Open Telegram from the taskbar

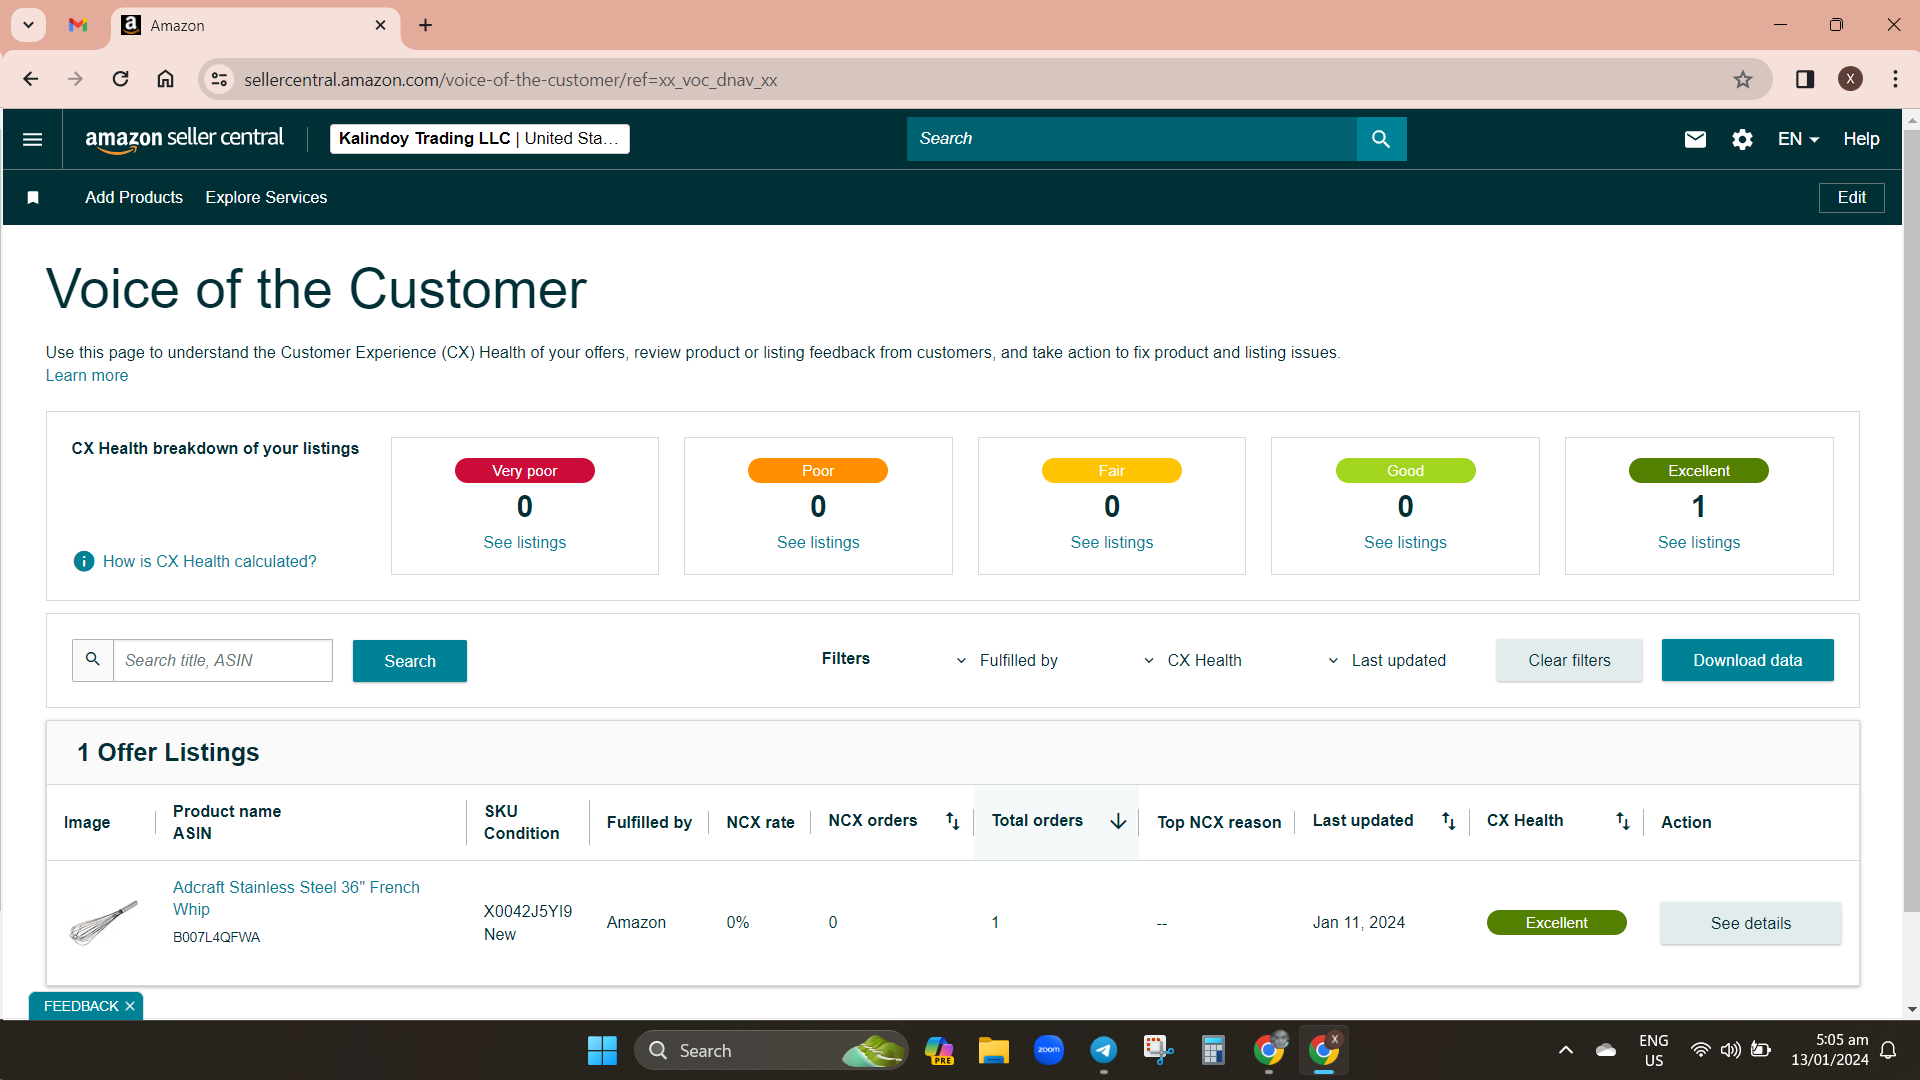pos(1103,1051)
